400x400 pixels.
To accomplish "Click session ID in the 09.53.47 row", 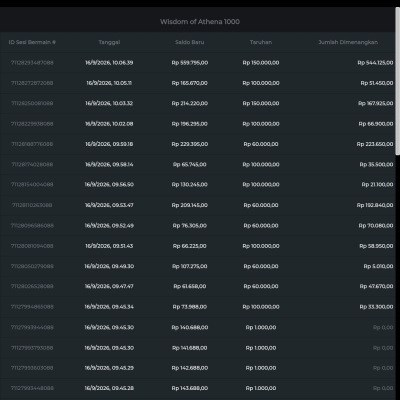I will pyautogui.click(x=32, y=205).
